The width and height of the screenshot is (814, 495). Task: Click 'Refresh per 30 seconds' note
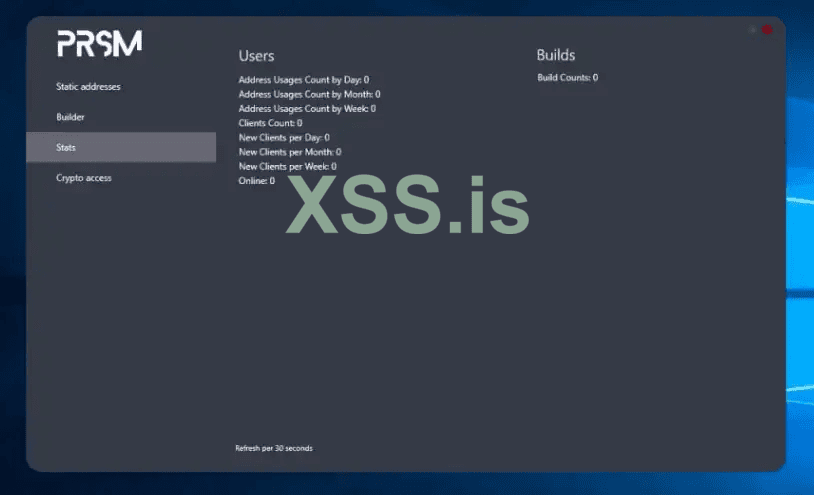(x=274, y=448)
